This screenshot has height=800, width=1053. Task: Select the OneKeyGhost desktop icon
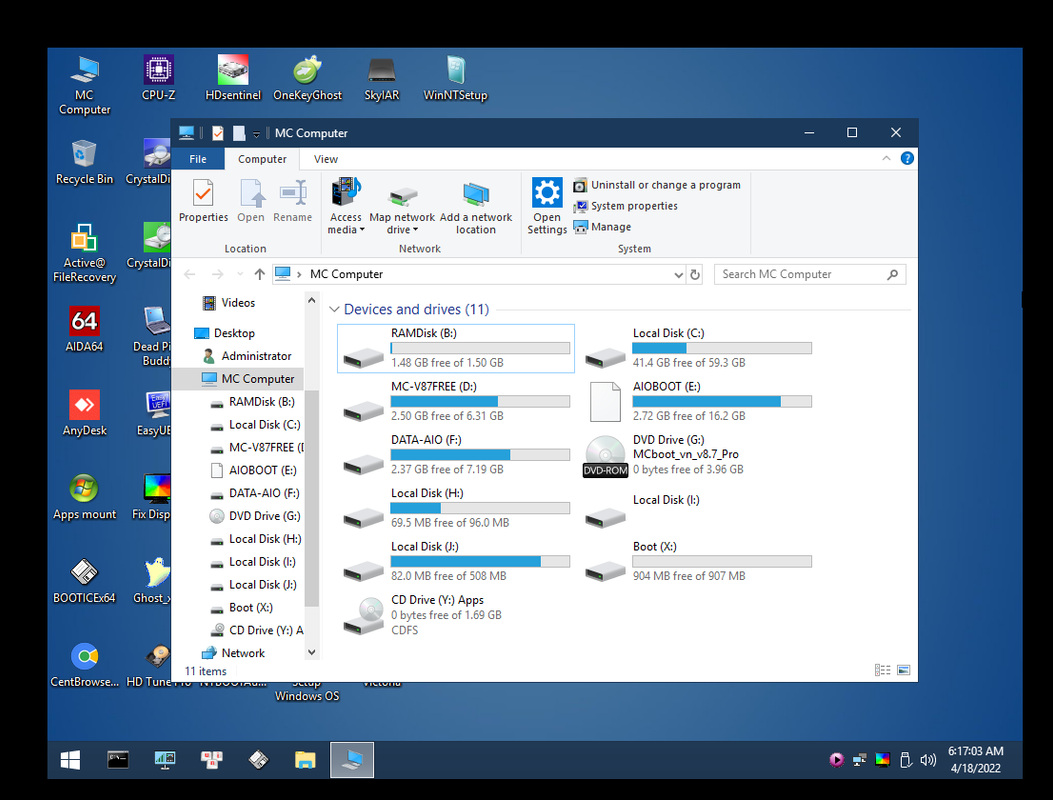(x=308, y=77)
